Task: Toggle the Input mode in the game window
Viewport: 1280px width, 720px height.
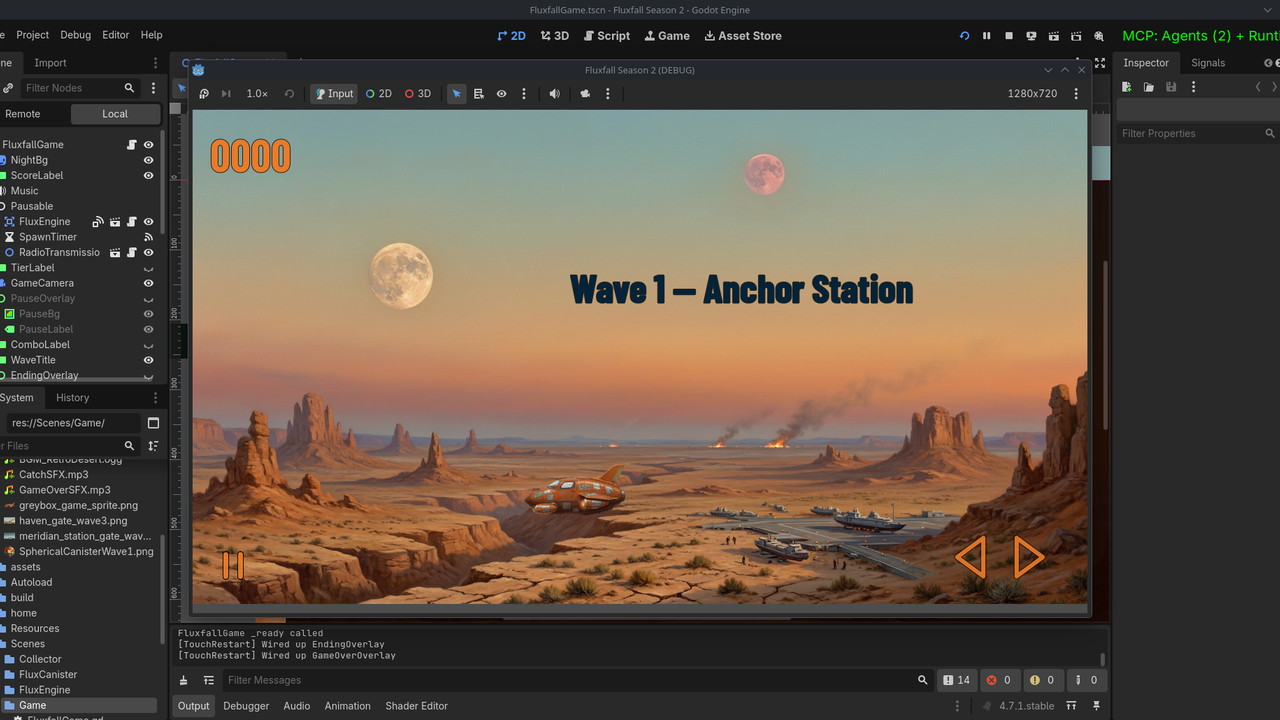Action: click(334, 94)
